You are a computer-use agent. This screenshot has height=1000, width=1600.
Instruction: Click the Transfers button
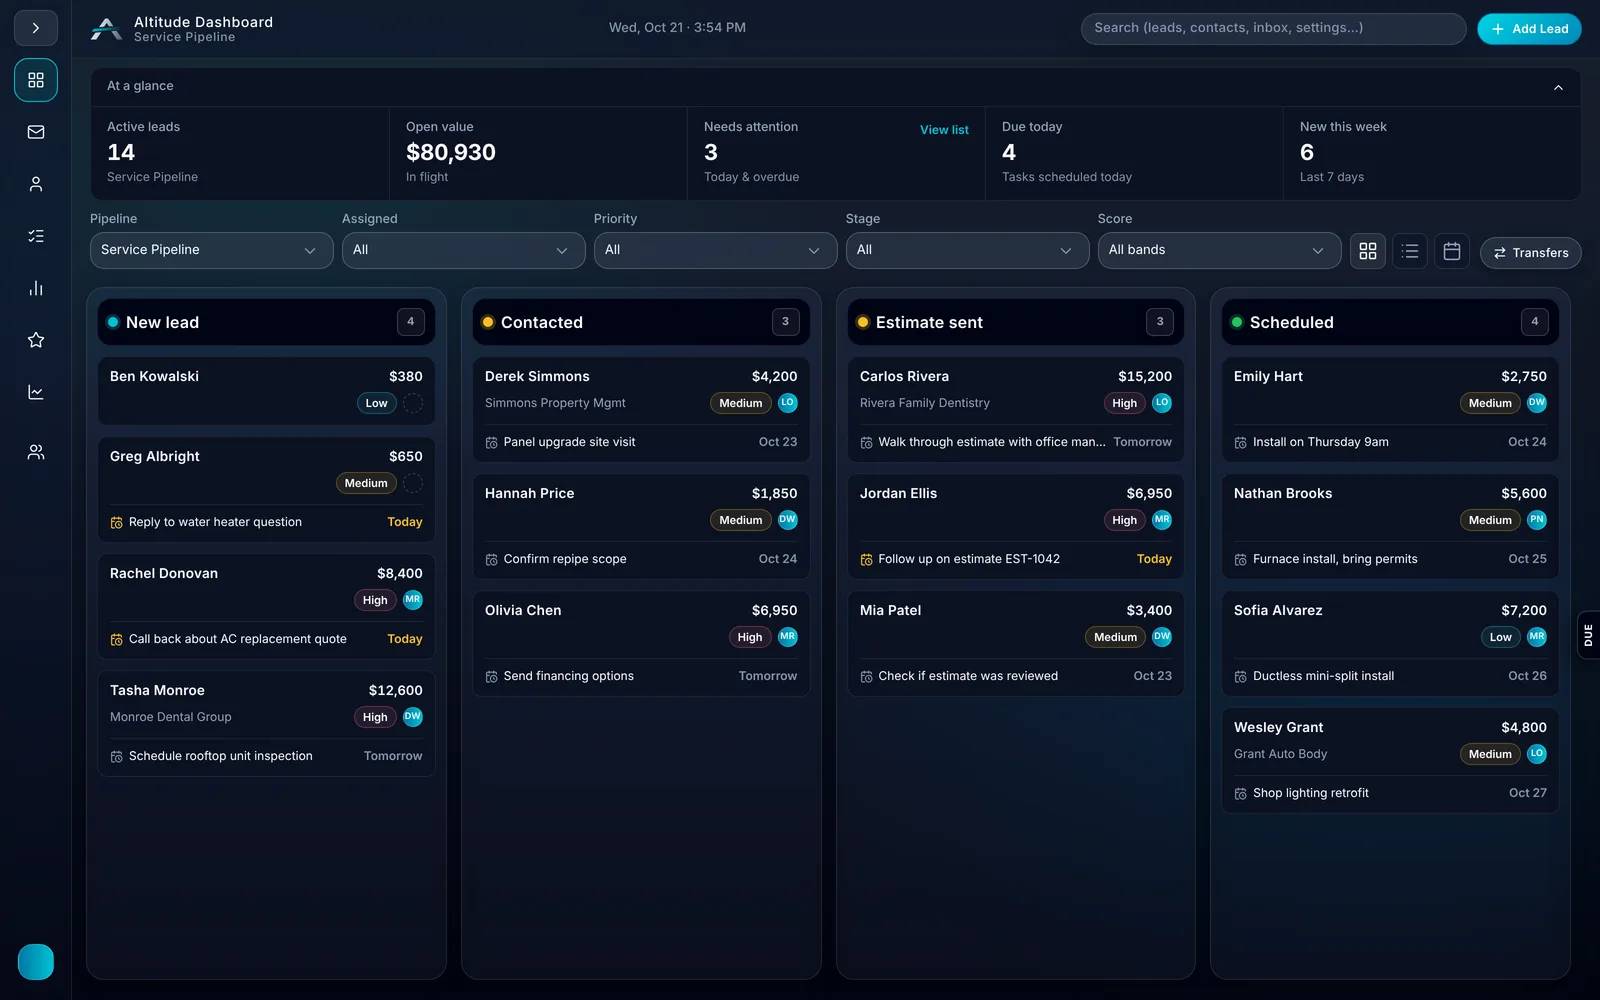pyautogui.click(x=1531, y=253)
